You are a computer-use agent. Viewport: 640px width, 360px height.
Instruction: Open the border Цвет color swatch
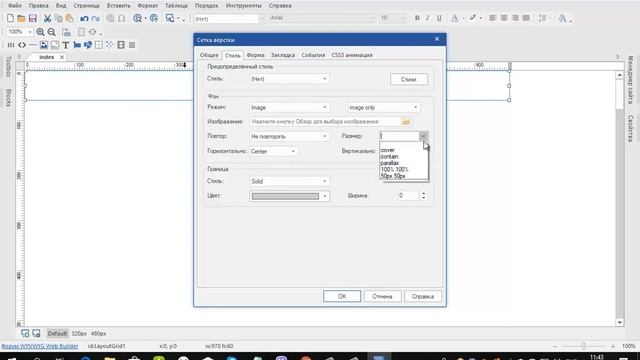(289, 196)
